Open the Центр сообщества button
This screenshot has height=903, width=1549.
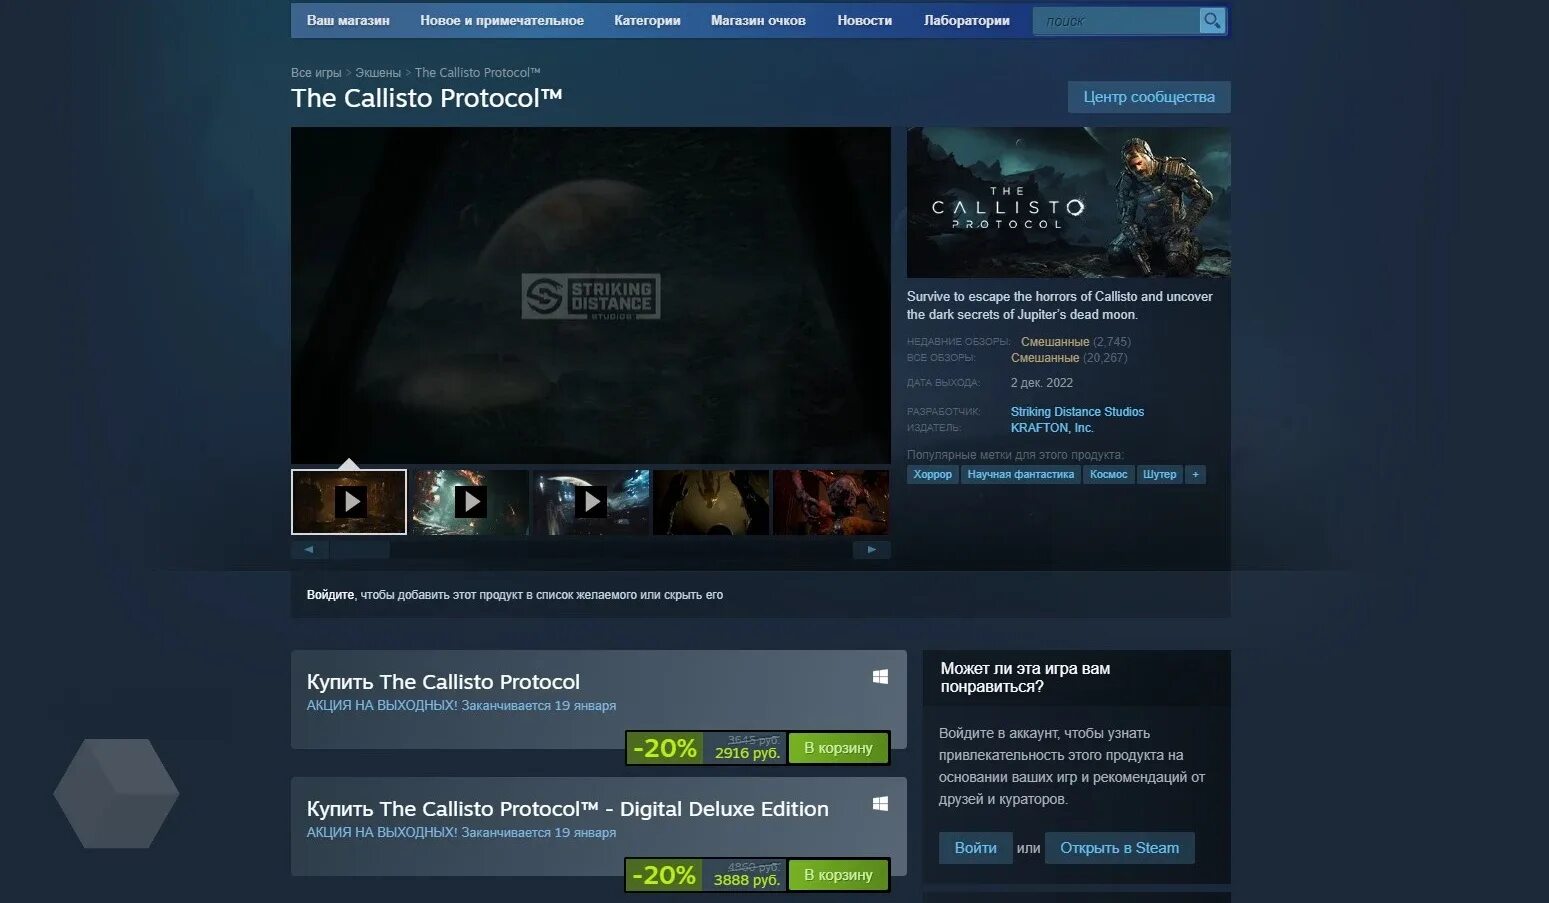(x=1149, y=97)
